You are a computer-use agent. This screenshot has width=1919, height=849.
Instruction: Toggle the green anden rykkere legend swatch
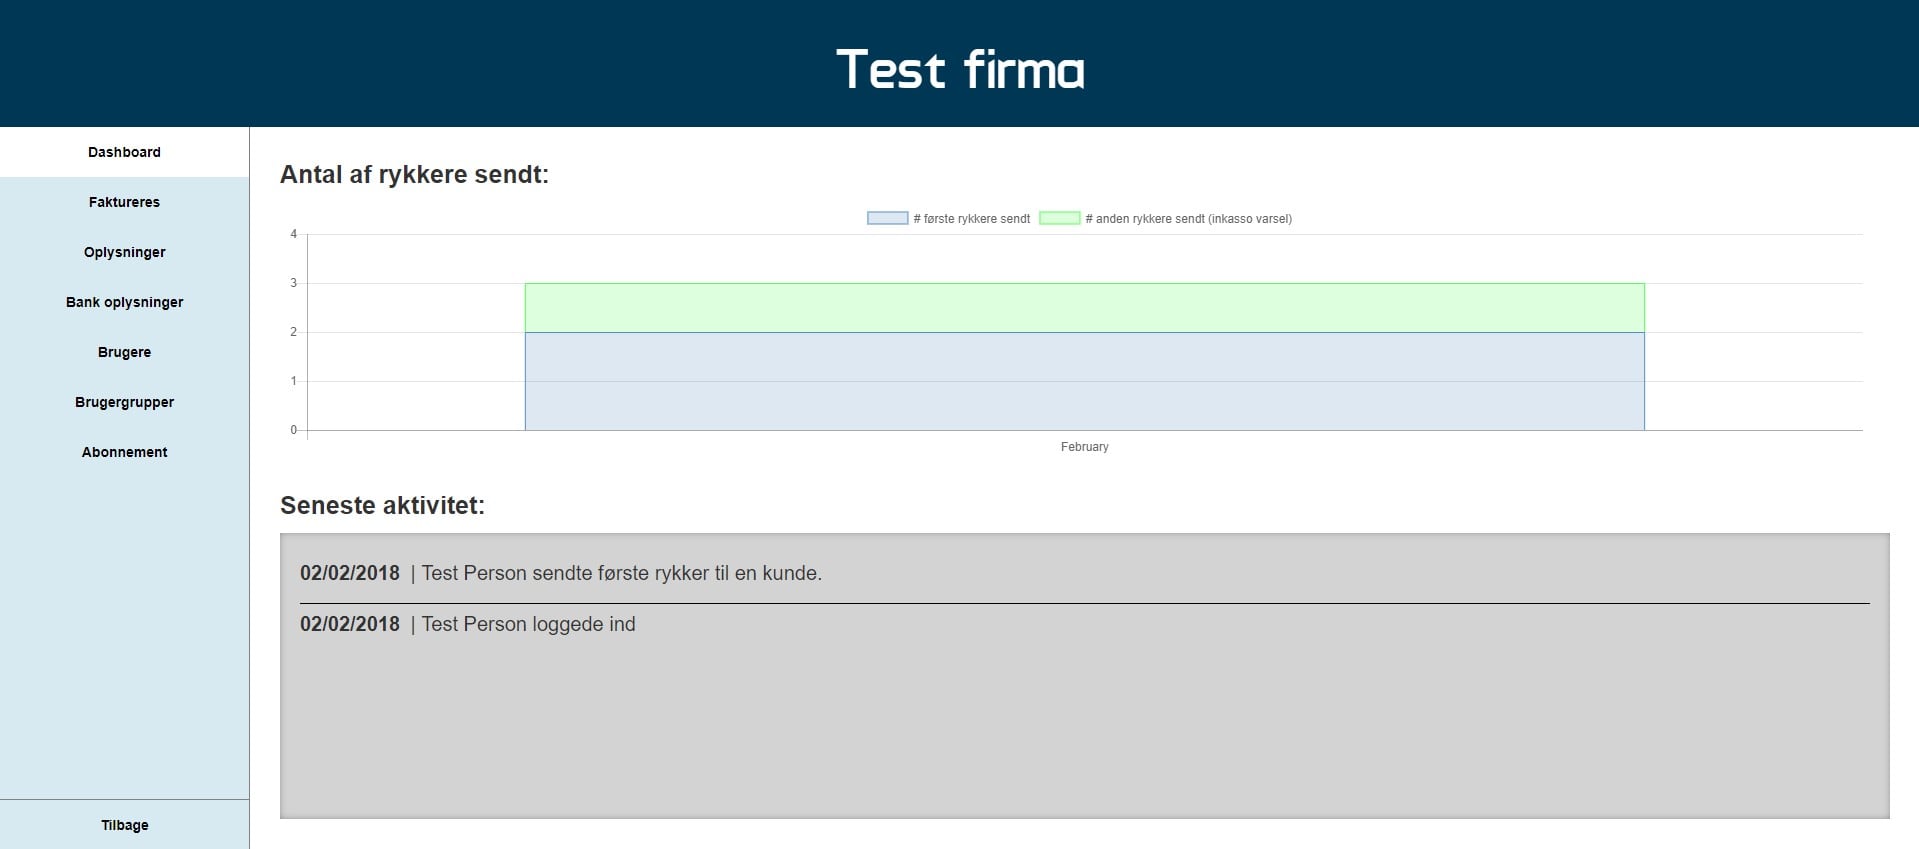pos(1059,218)
